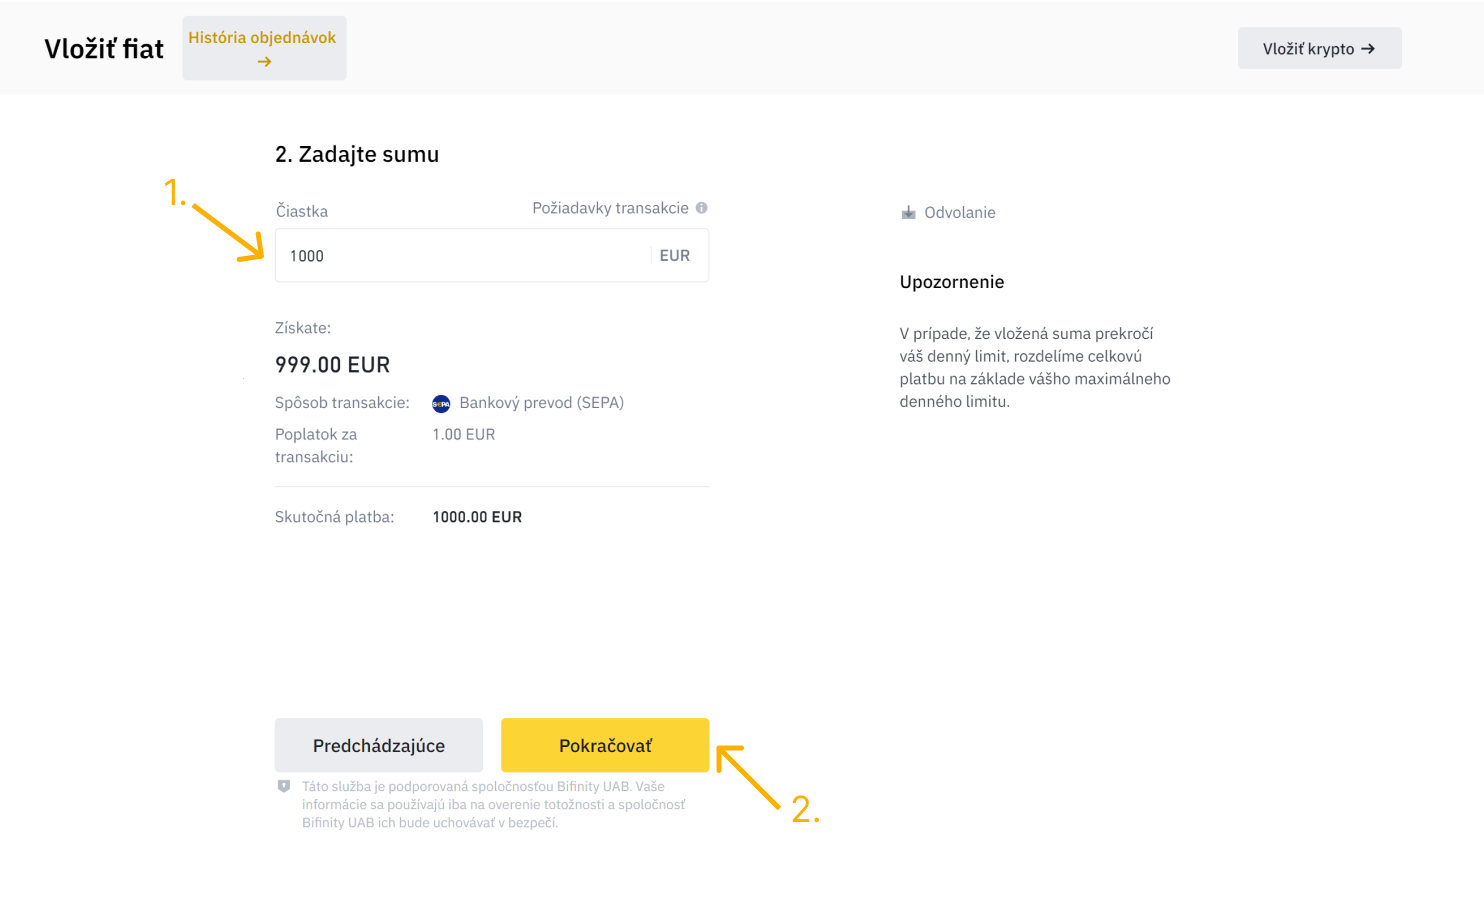
Task: Select the Bankový prevod (SEPA) method text
Action: [541, 403]
